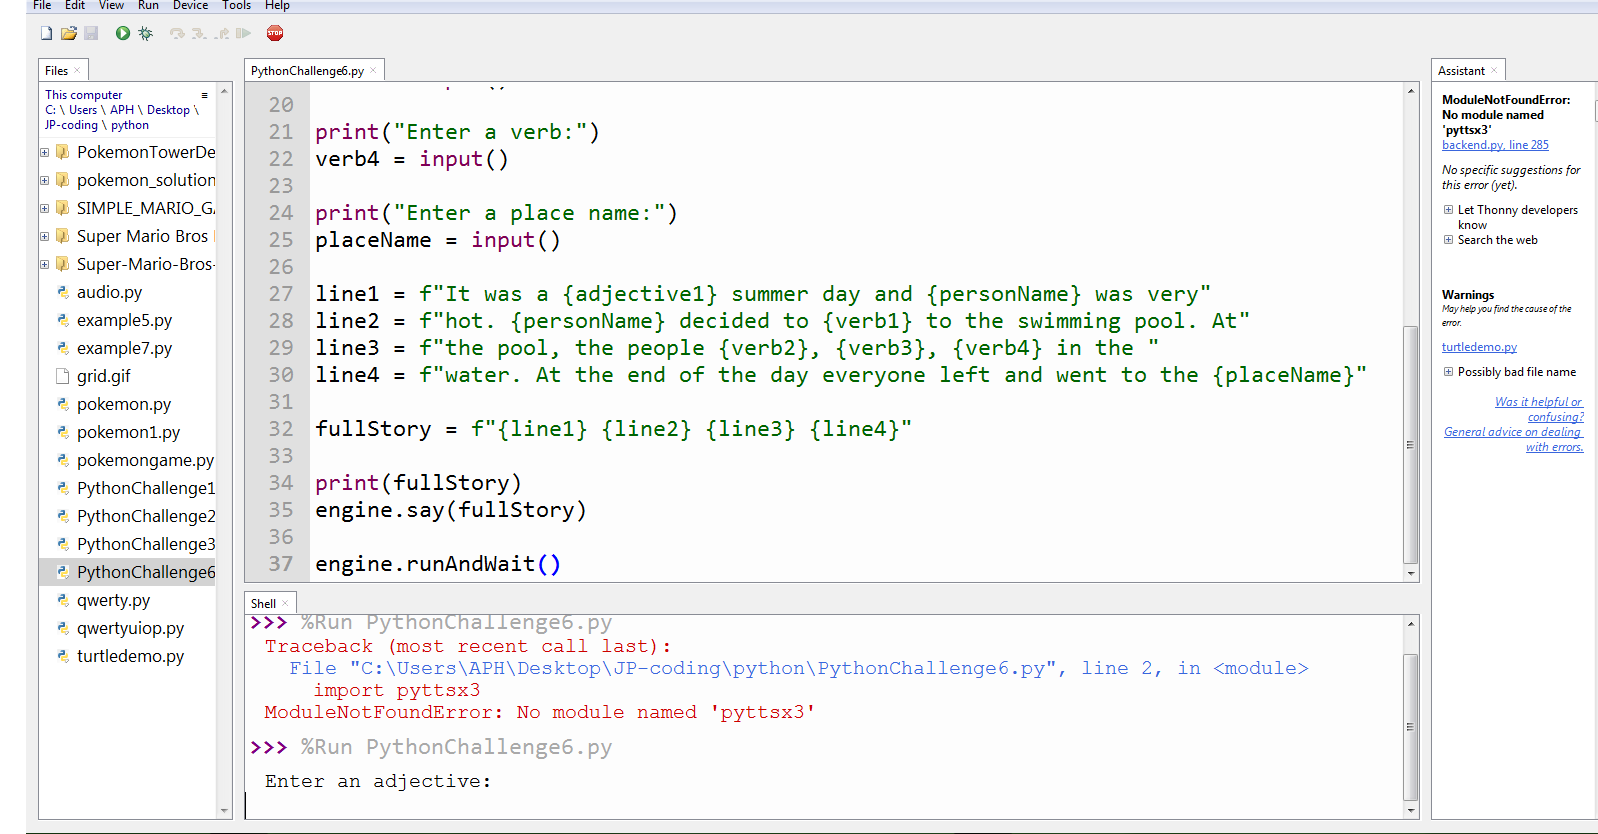Open the Device menu
The width and height of the screenshot is (1598, 834).
coord(190,5)
